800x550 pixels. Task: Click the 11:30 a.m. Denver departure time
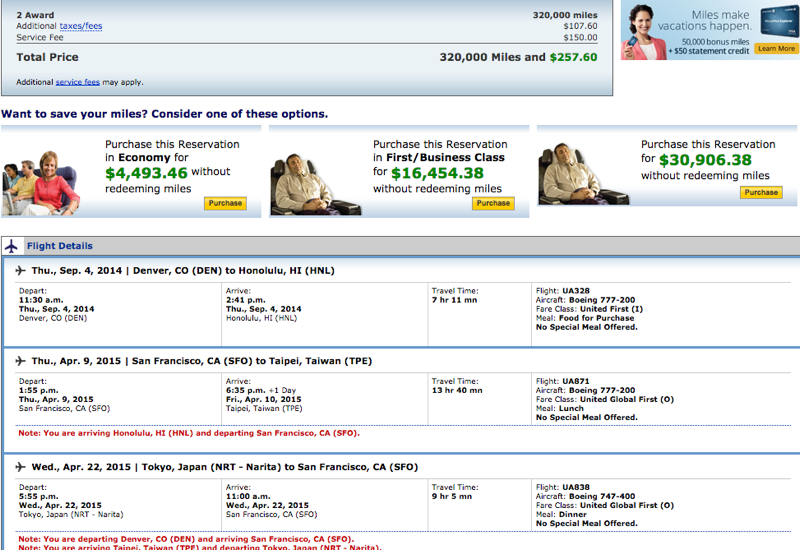[x=41, y=300]
